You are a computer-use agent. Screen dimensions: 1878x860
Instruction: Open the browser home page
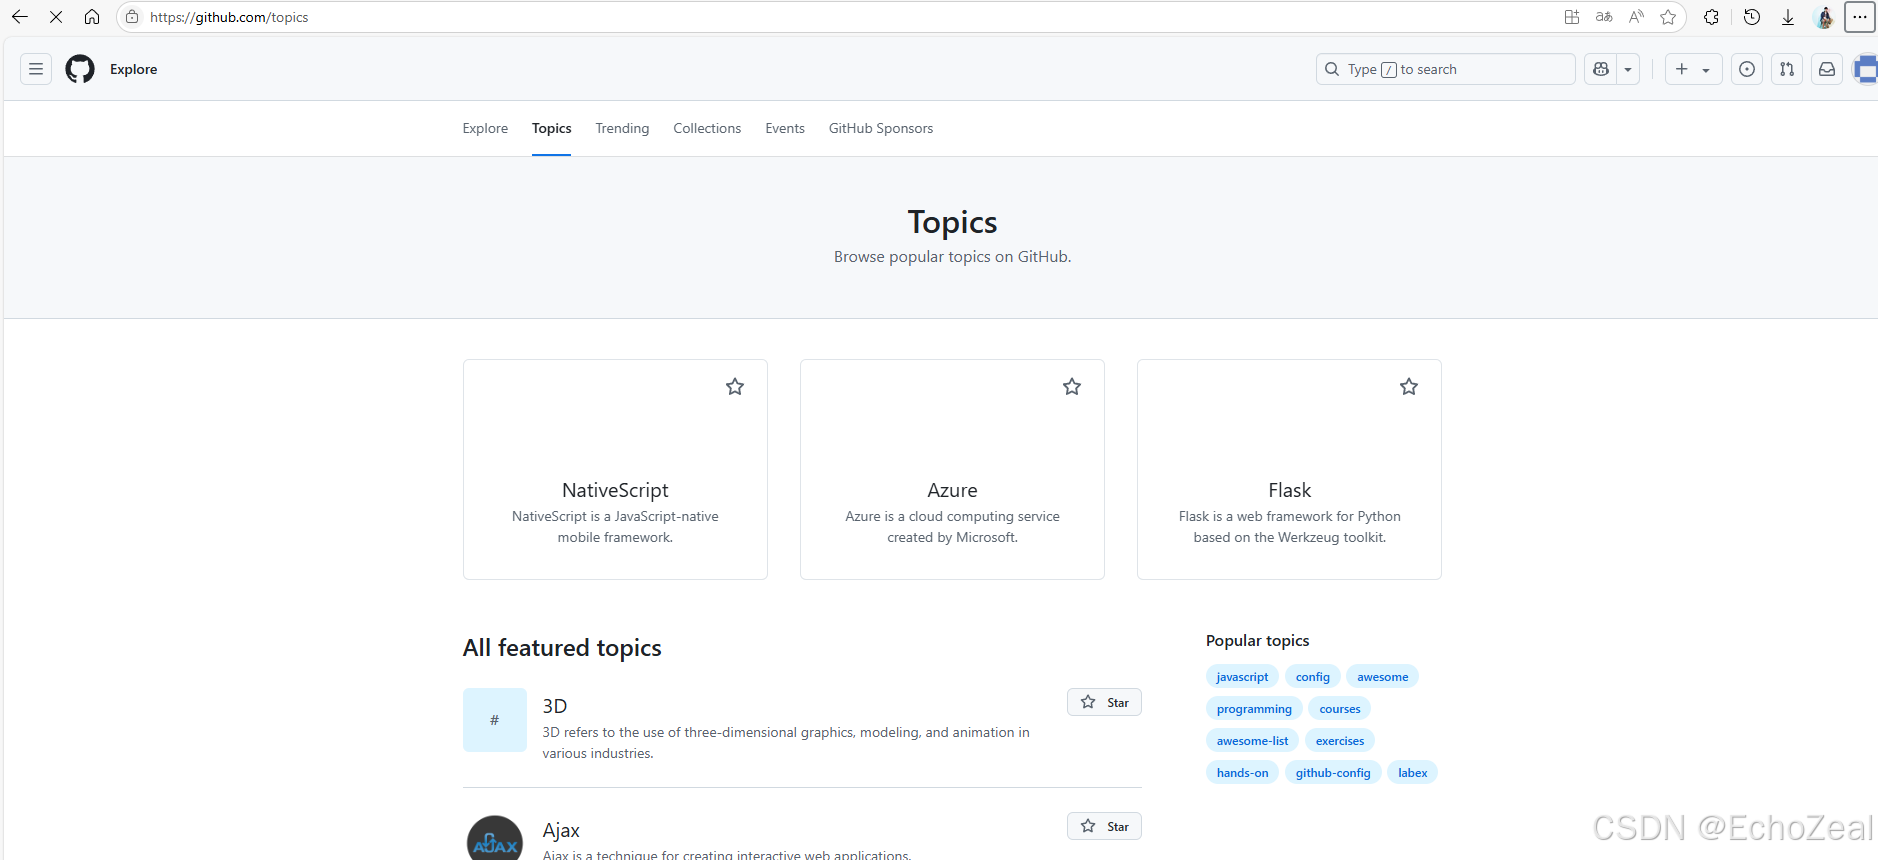click(x=92, y=17)
